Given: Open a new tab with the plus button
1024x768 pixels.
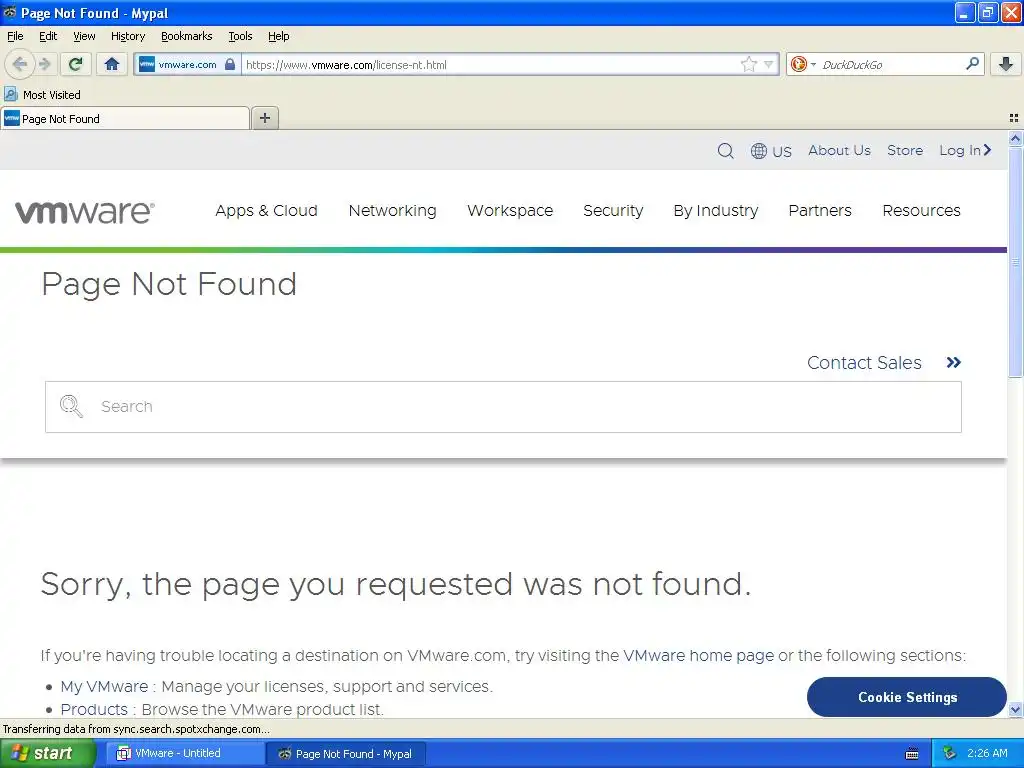Looking at the screenshot, I should coord(264,118).
